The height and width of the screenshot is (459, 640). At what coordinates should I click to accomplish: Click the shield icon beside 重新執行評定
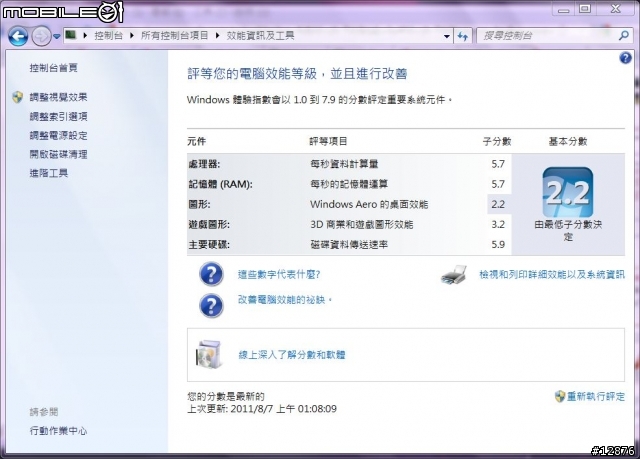(x=560, y=396)
